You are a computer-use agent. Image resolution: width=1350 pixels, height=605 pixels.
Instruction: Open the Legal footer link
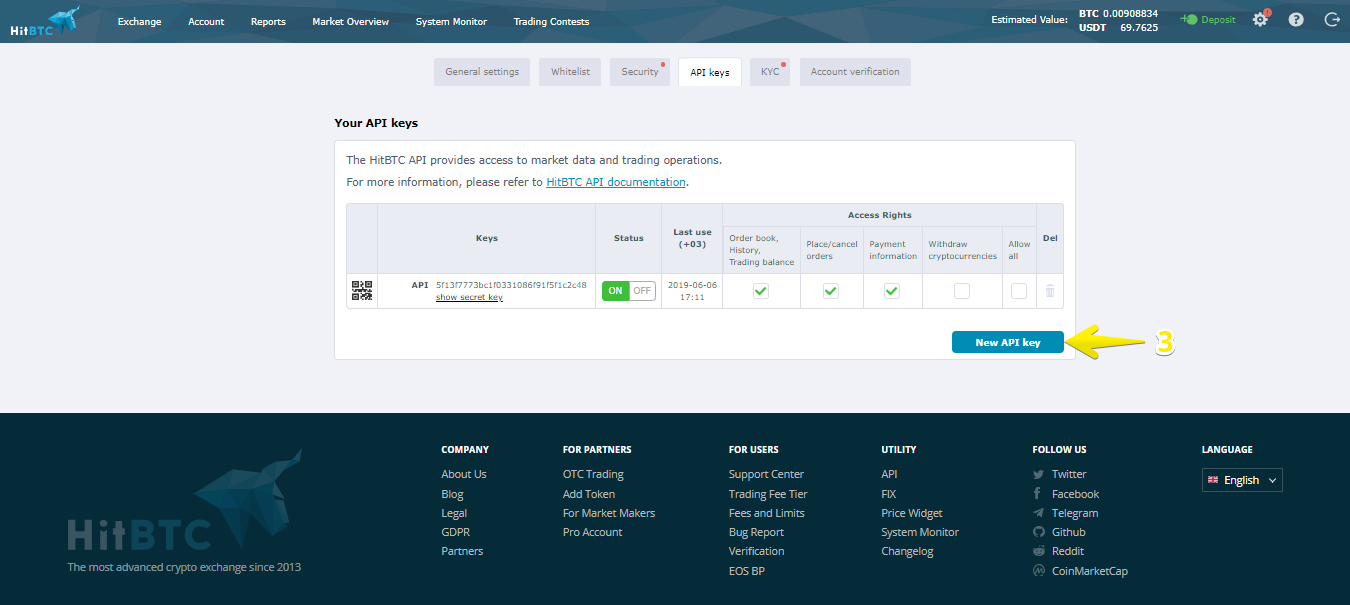(454, 513)
